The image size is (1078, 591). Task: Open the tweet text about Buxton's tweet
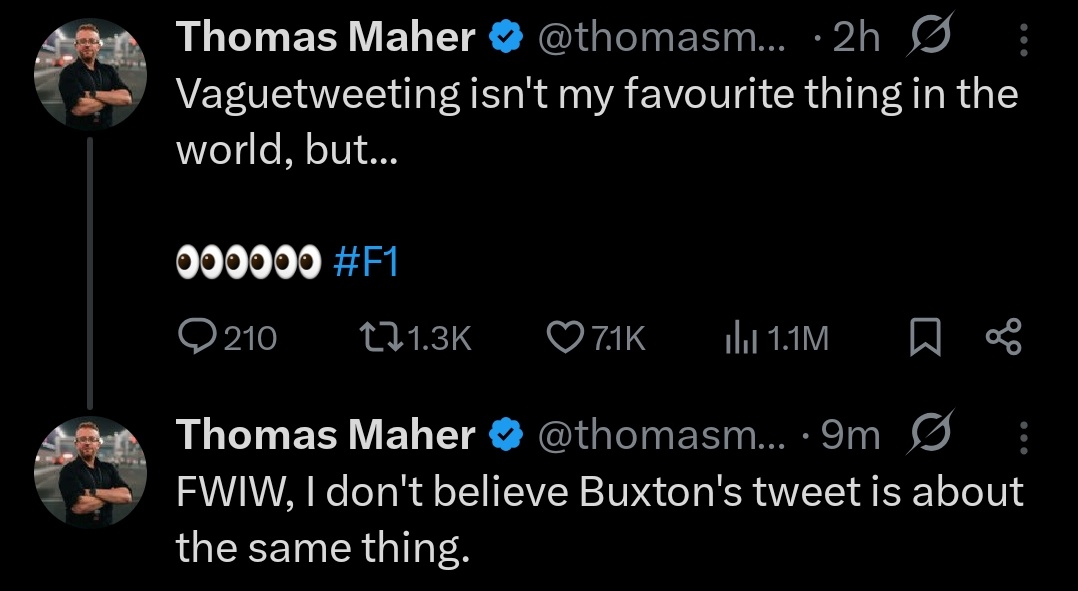tap(600, 520)
